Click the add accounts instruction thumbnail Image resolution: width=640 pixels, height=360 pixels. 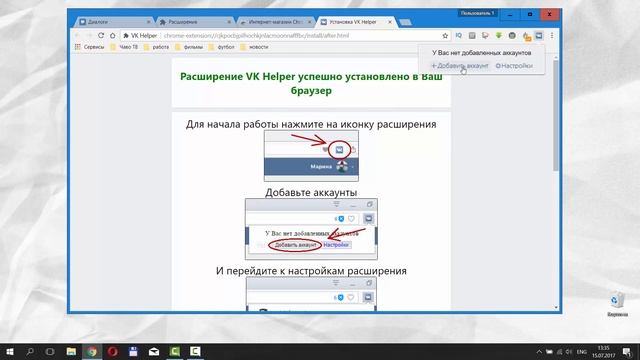point(311,229)
